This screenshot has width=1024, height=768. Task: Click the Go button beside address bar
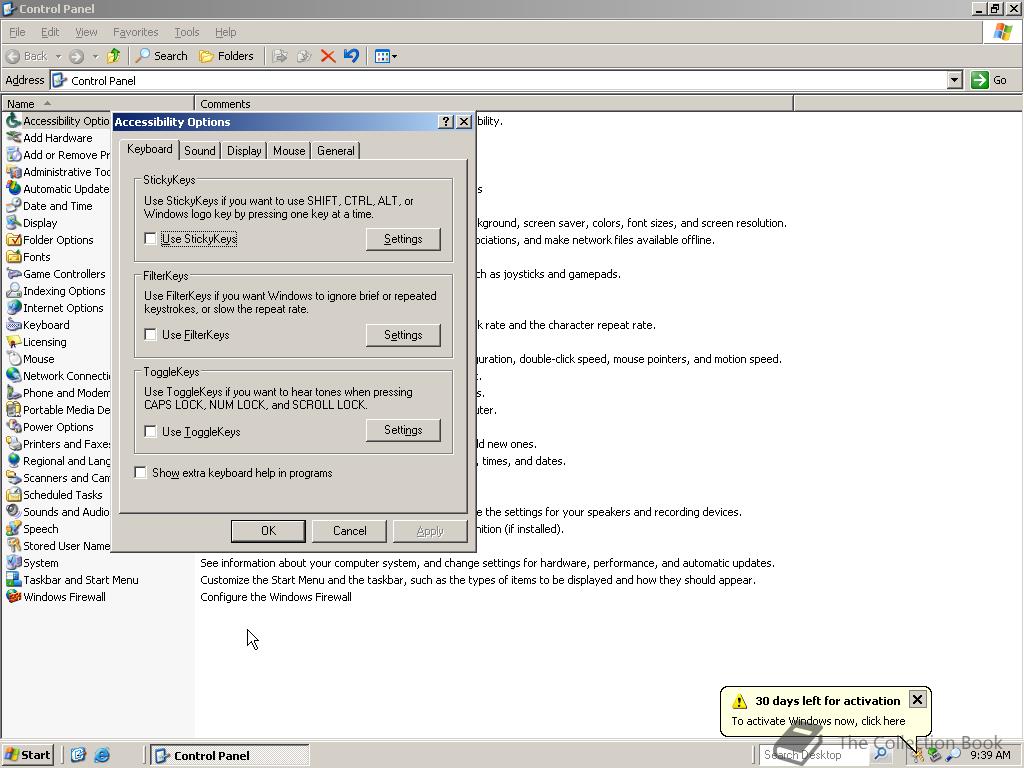coord(989,80)
